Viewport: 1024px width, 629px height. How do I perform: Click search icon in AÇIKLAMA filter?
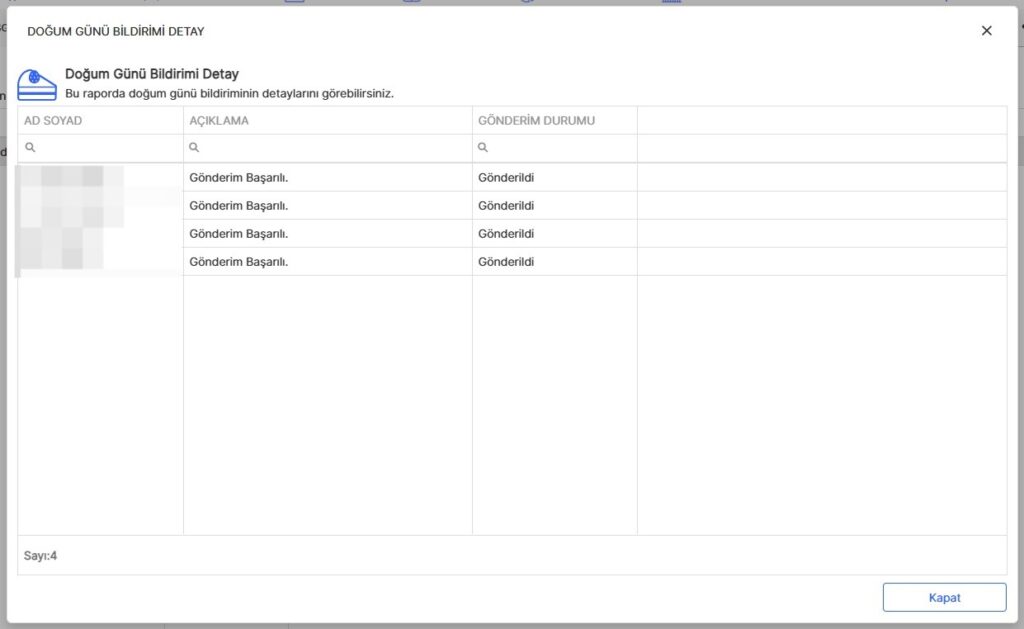click(194, 148)
